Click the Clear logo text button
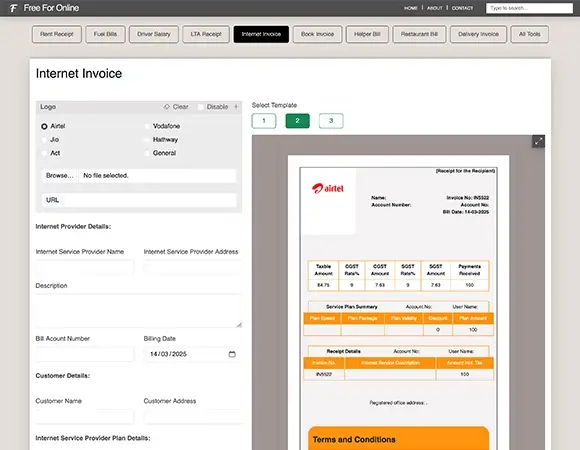This screenshot has width=580, height=450. (181, 107)
